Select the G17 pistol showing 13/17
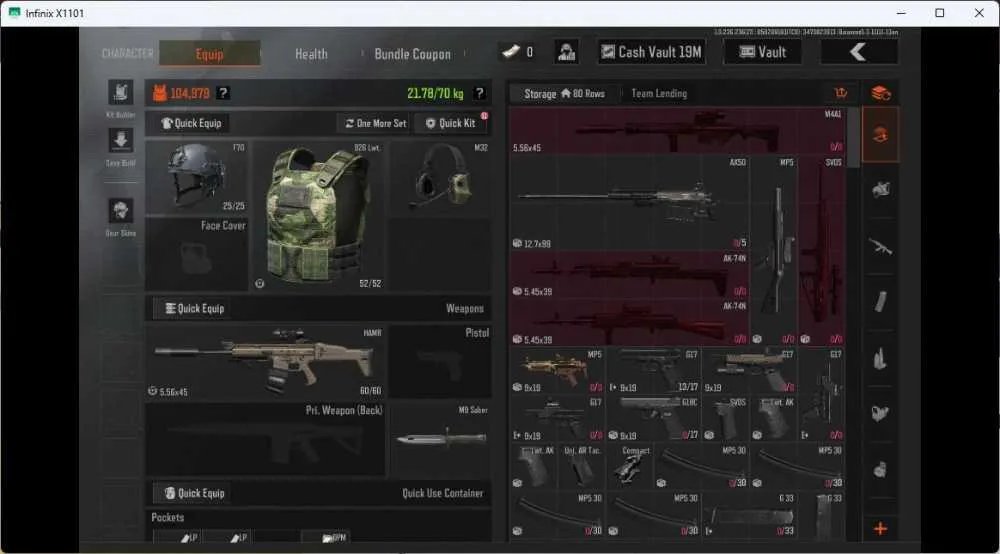Image resolution: width=1000 pixels, height=554 pixels. (x=653, y=370)
